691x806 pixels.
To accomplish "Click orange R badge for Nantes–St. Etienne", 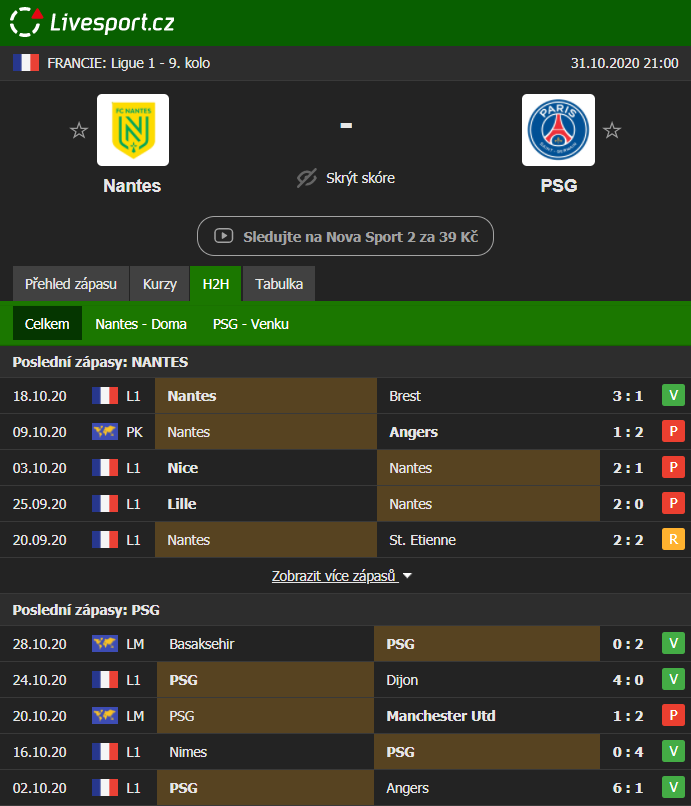I will click(x=673, y=540).
